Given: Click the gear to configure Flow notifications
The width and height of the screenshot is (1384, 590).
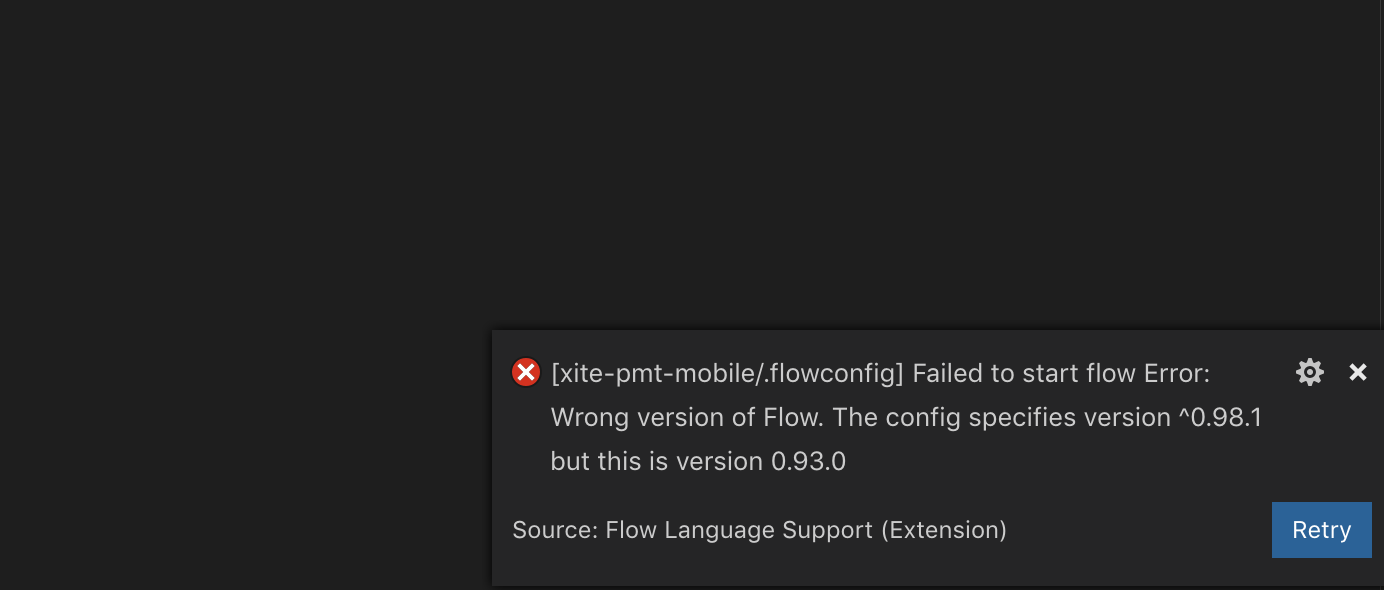Looking at the screenshot, I should (1310, 372).
